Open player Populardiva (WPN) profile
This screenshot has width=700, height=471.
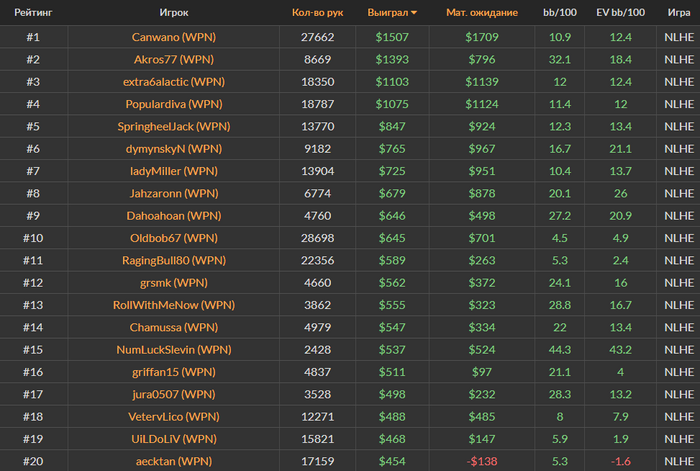point(174,104)
